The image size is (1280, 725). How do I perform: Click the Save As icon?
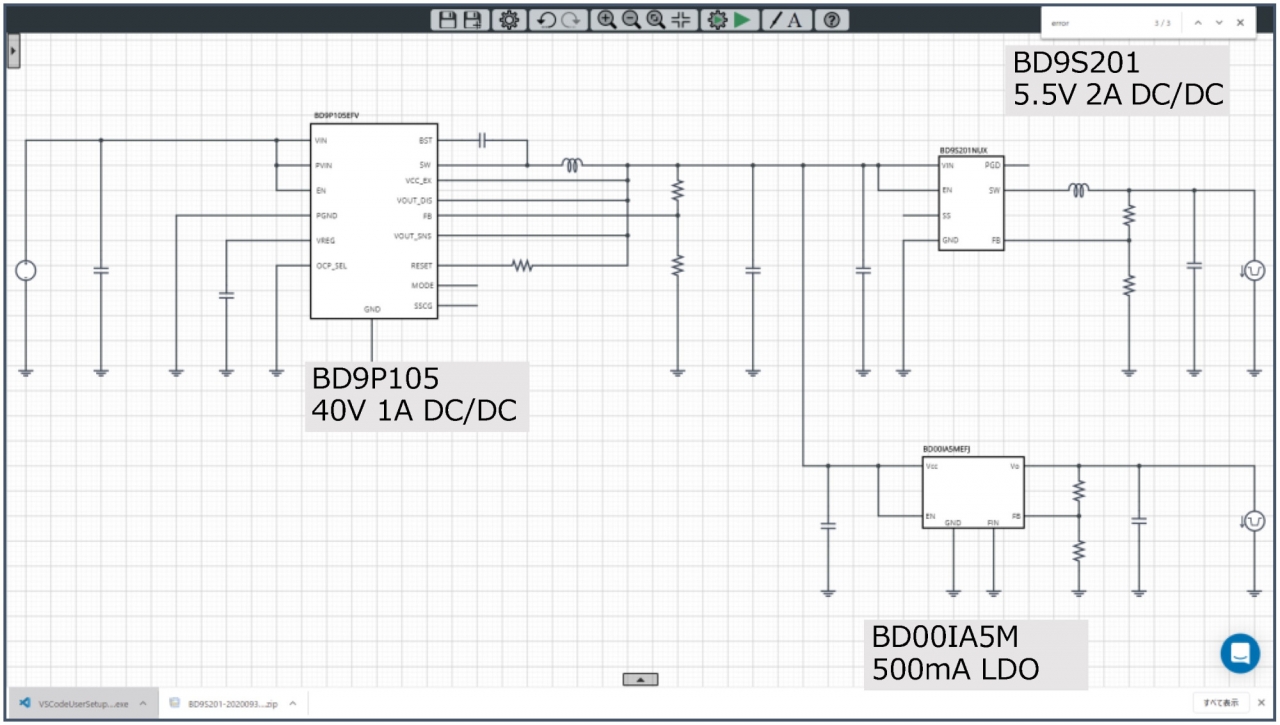click(472, 20)
